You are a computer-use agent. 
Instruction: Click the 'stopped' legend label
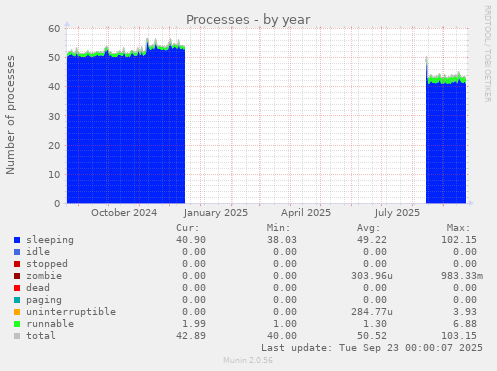click(x=47, y=264)
